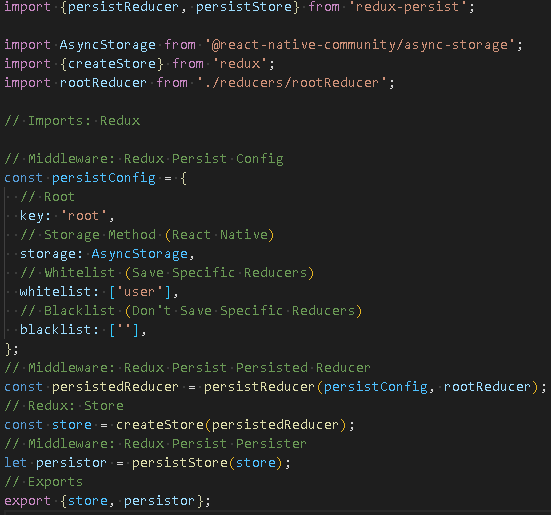The width and height of the screenshot is (551, 515).
Task: Click the rootReducer argument in persistReducer call
Action: 487,387
